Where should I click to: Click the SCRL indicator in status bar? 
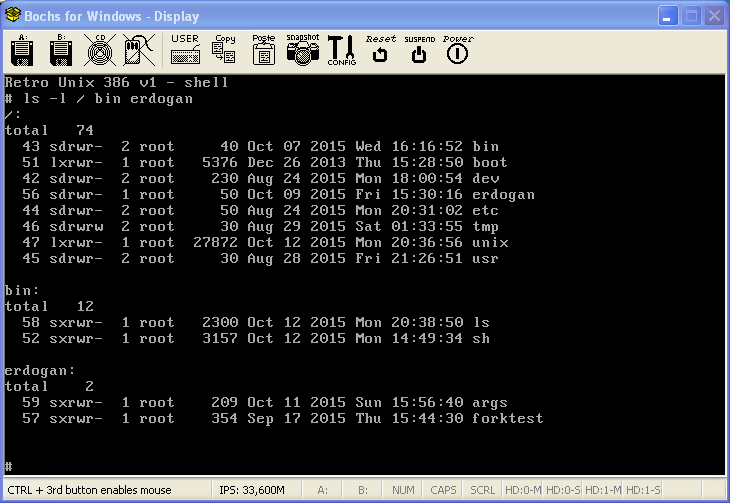[482, 490]
